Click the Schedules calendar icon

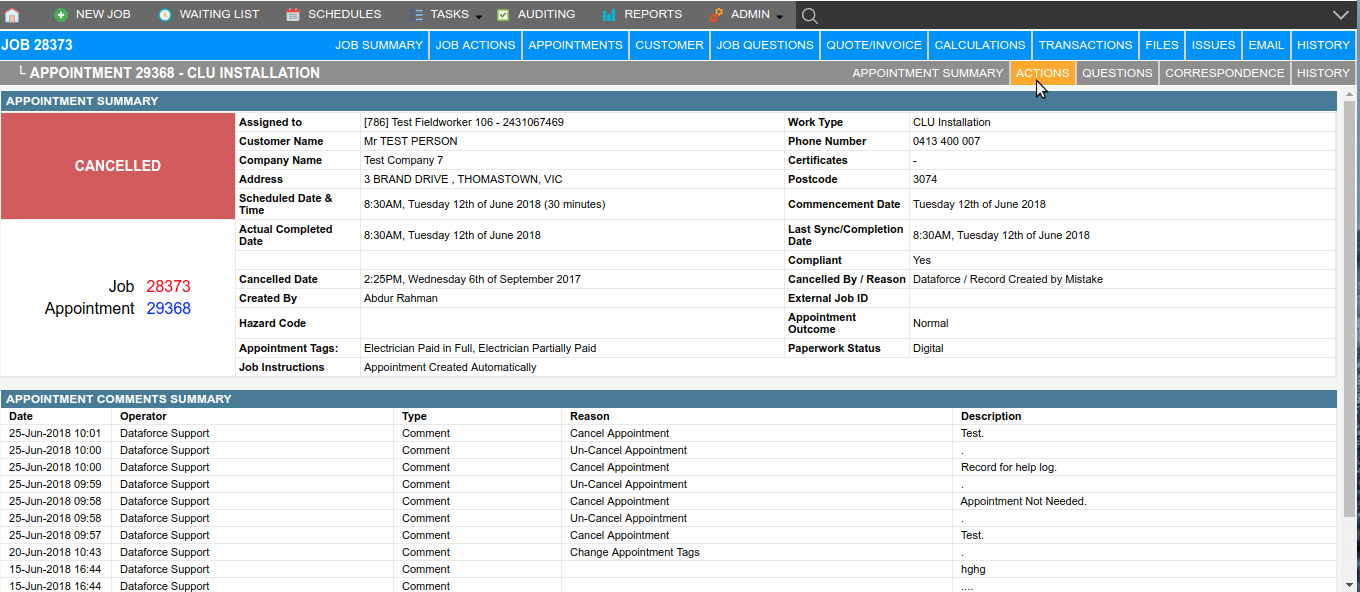(293, 15)
